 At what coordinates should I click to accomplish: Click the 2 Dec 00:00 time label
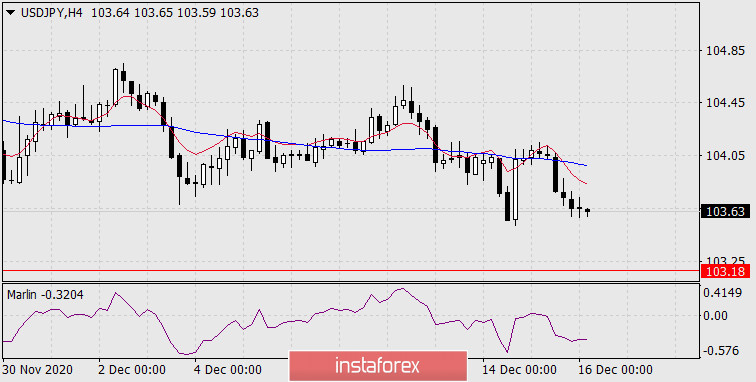click(132, 370)
